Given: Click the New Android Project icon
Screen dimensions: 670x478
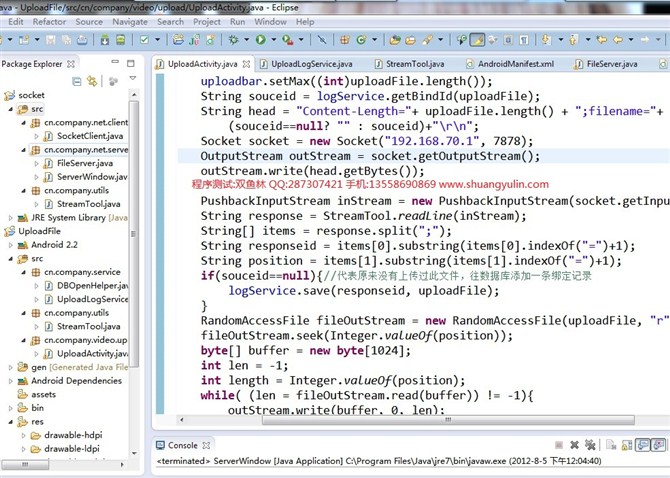Looking at the screenshot, I should point(178,40).
